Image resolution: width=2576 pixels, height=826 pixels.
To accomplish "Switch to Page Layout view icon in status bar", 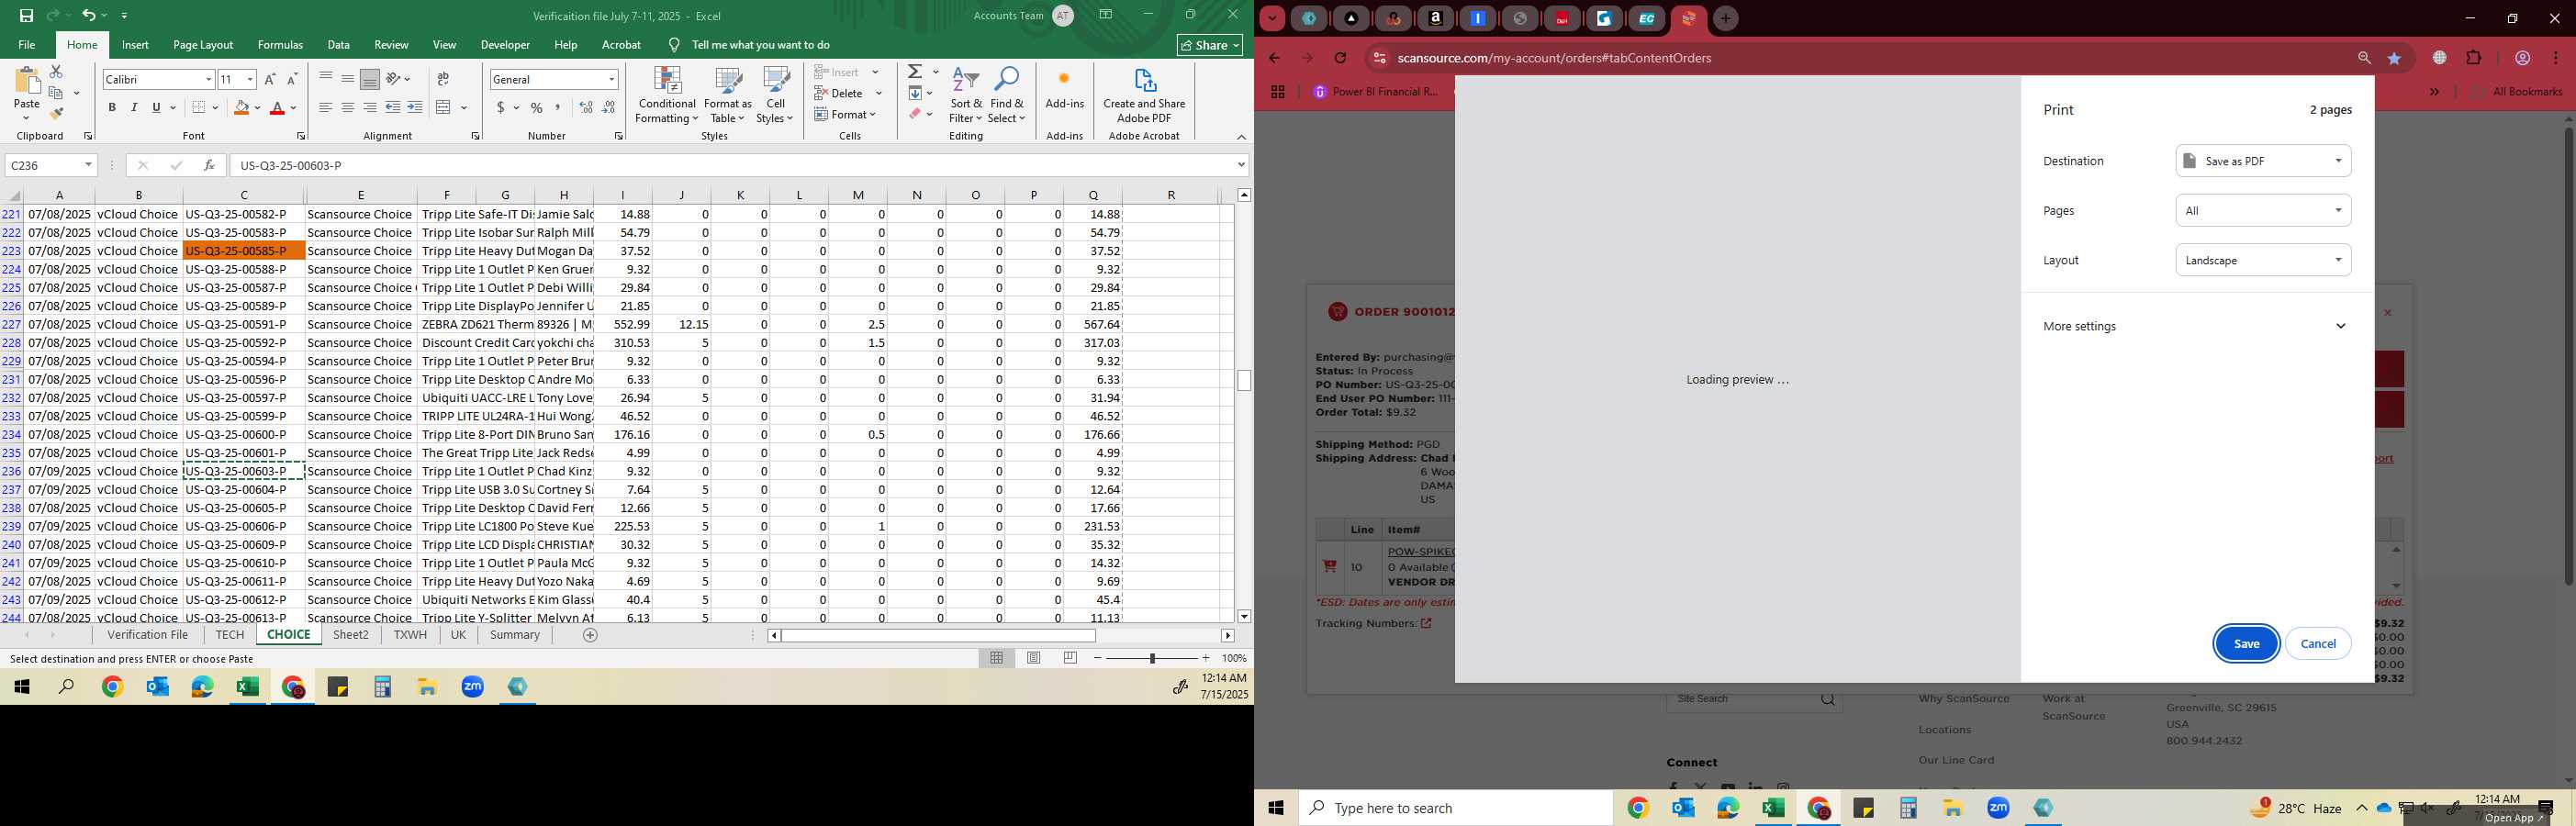I will 1034,658.
